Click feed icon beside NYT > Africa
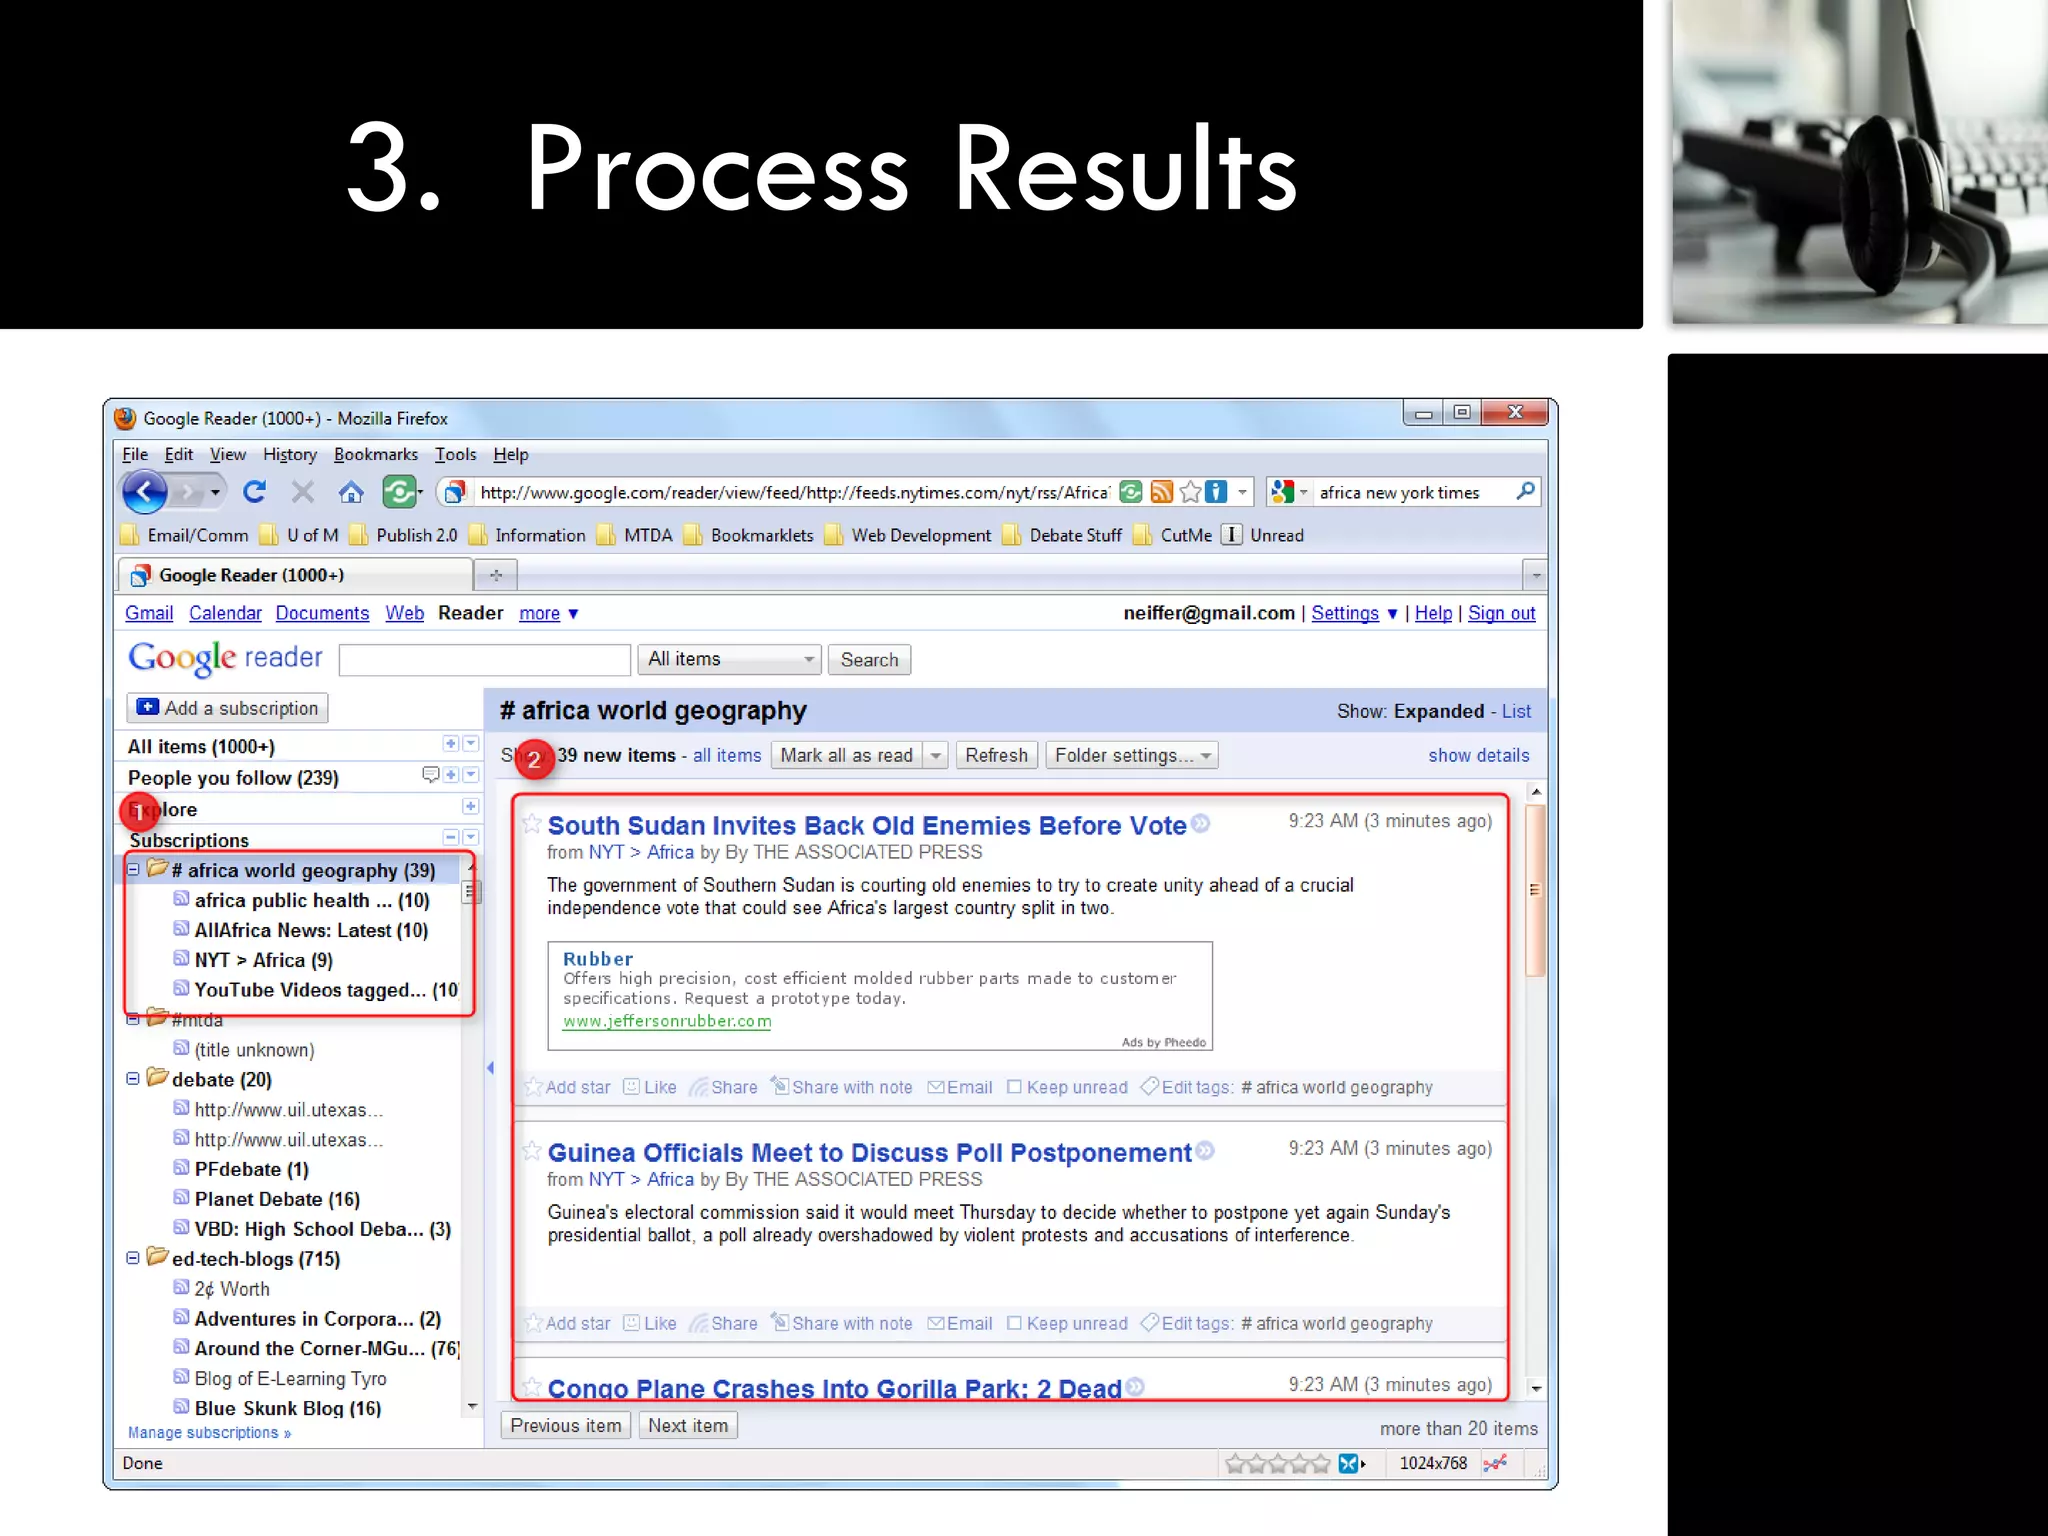The width and height of the screenshot is (2048, 1536). point(181,958)
